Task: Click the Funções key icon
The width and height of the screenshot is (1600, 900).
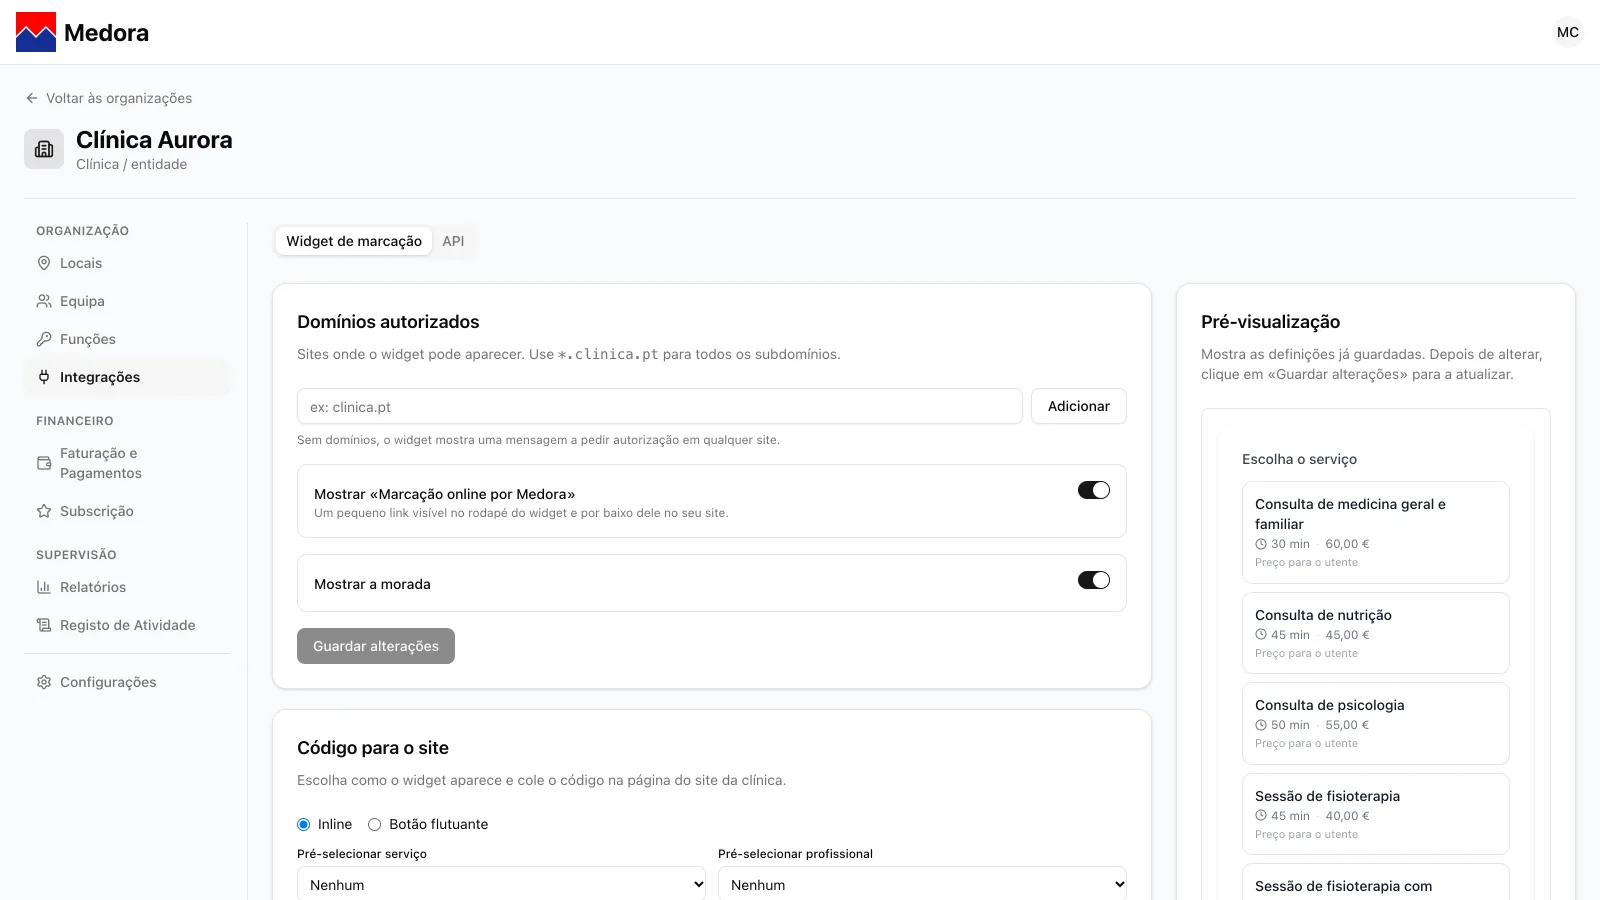Action: [44, 339]
